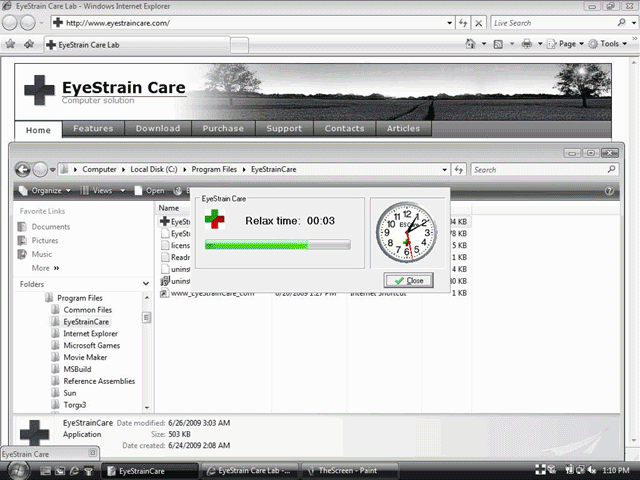Click the EyeStrain application file icon
This screenshot has width=640, height=480.
click(x=164, y=221)
